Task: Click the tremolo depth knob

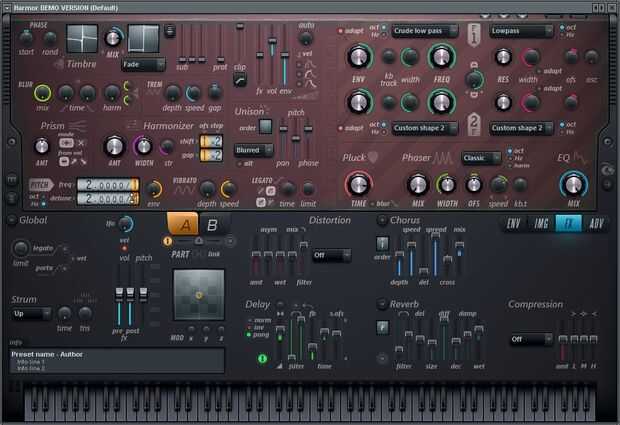Action: click(172, 93)
